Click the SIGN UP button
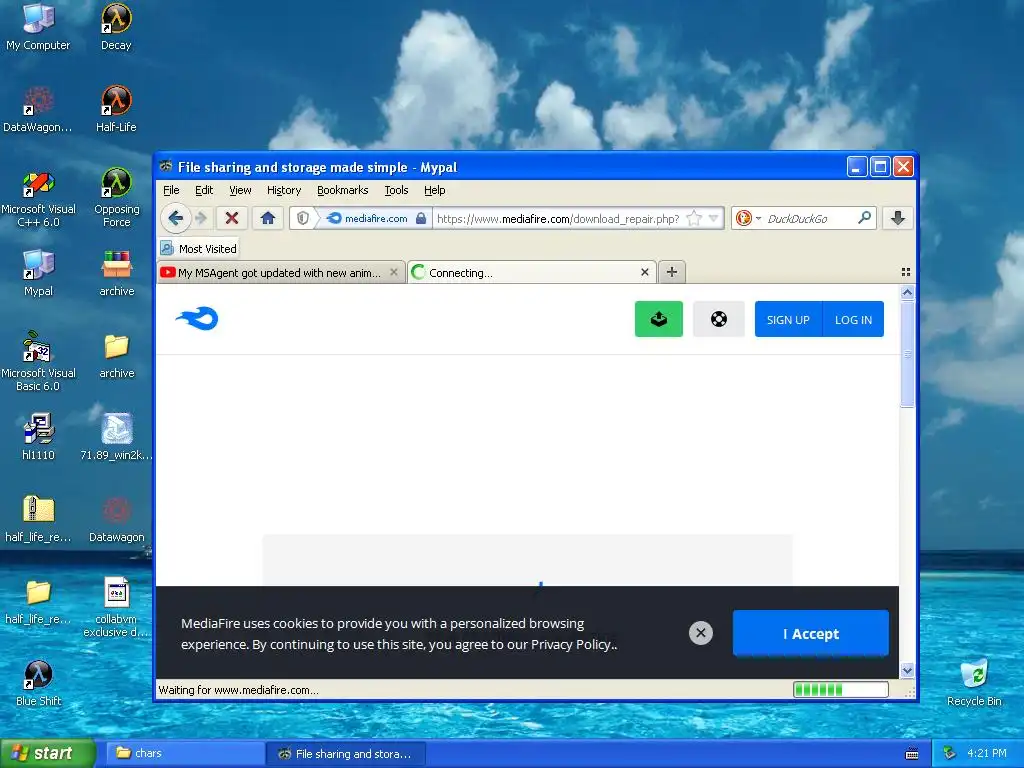1024x768 pixels. click(x=788, y=319)
